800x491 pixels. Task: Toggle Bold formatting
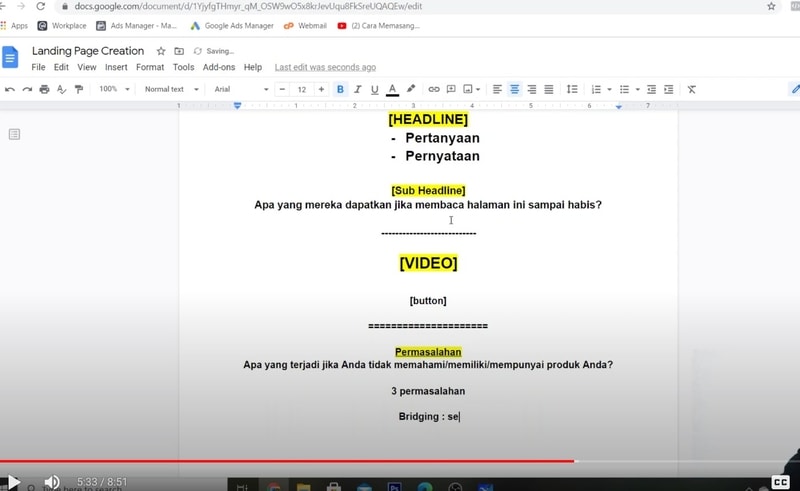coord(340,90)
